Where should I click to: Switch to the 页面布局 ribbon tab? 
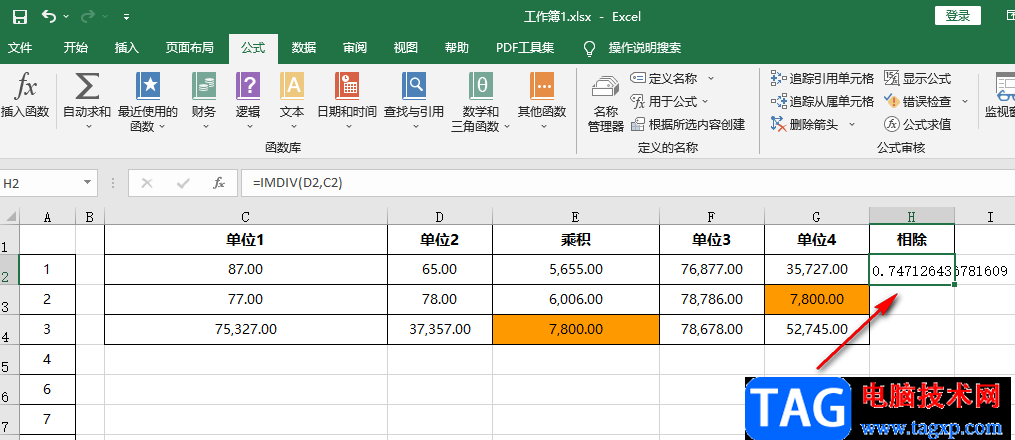189,48
